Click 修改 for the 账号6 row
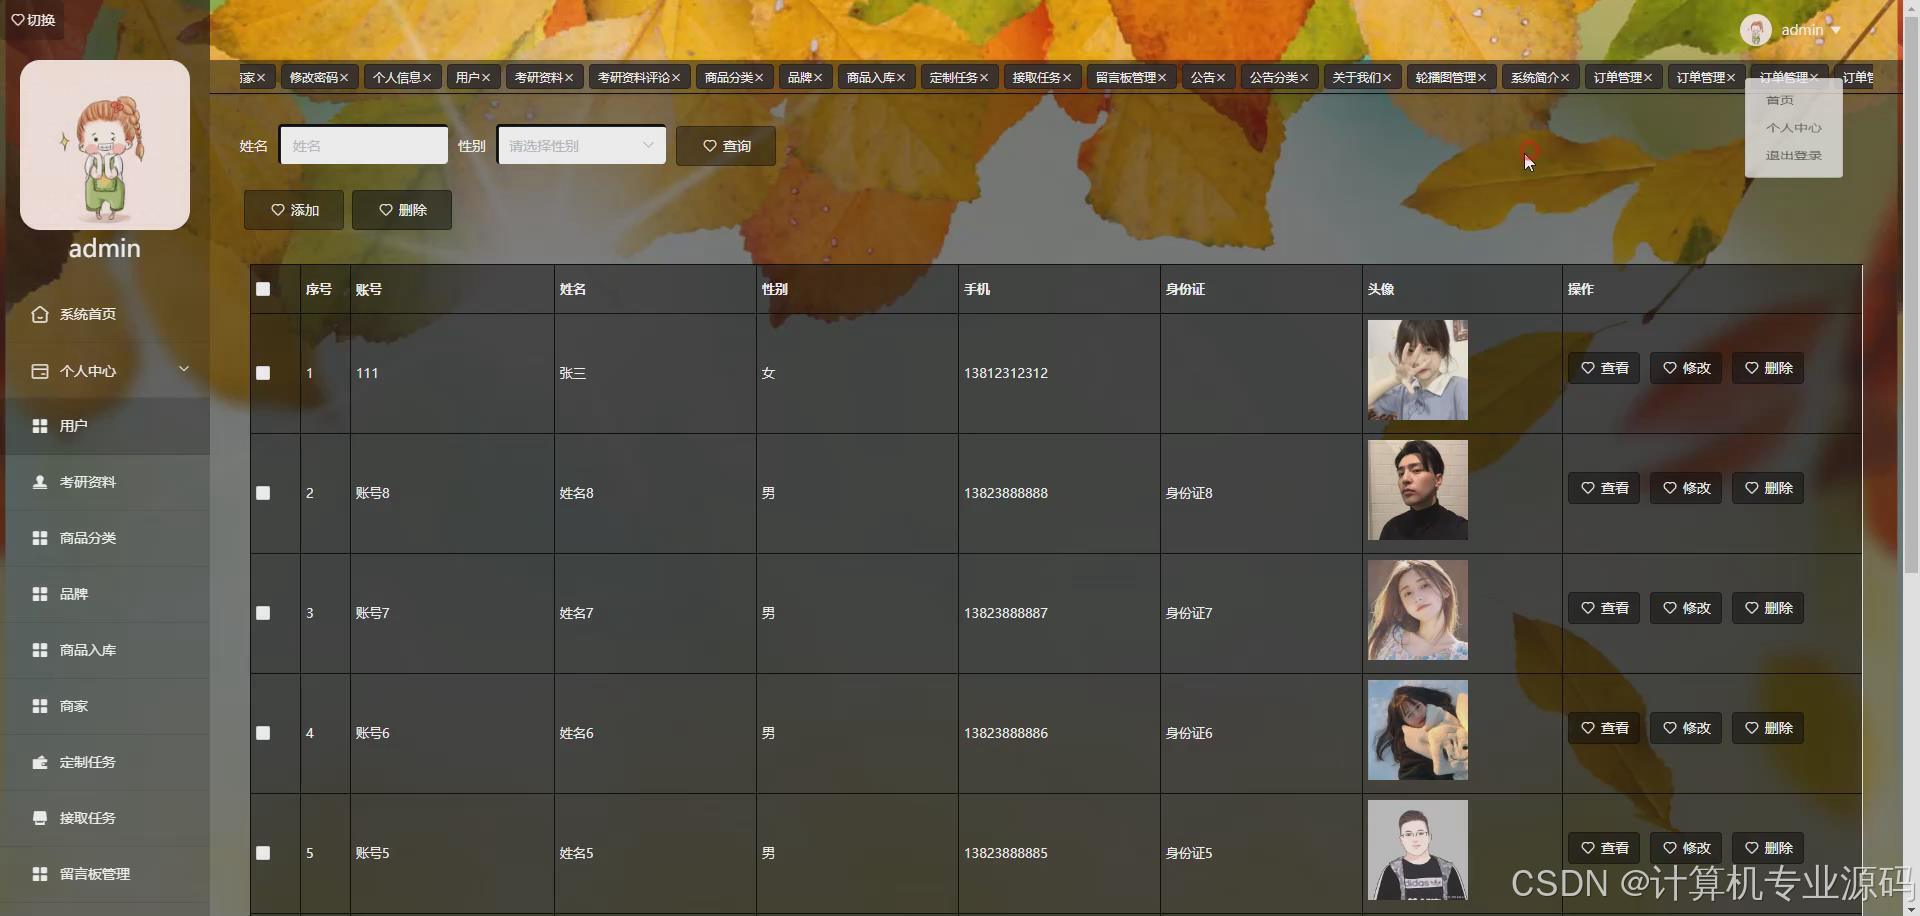This screenshot has height=916, width=1920. coord(1686,728)
